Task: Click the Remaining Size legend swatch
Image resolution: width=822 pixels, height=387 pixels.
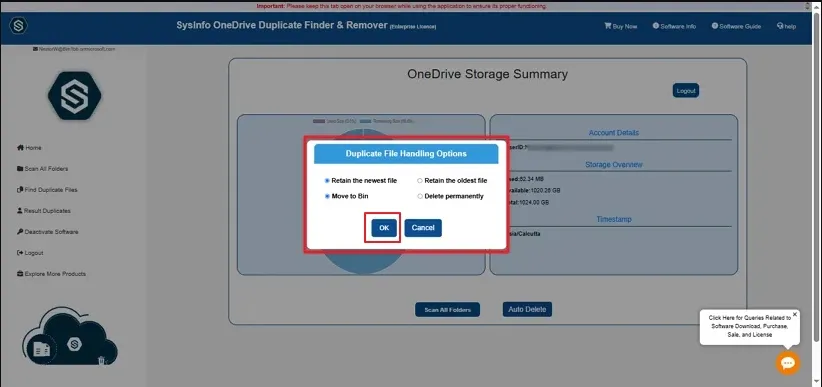Action: 365,121
